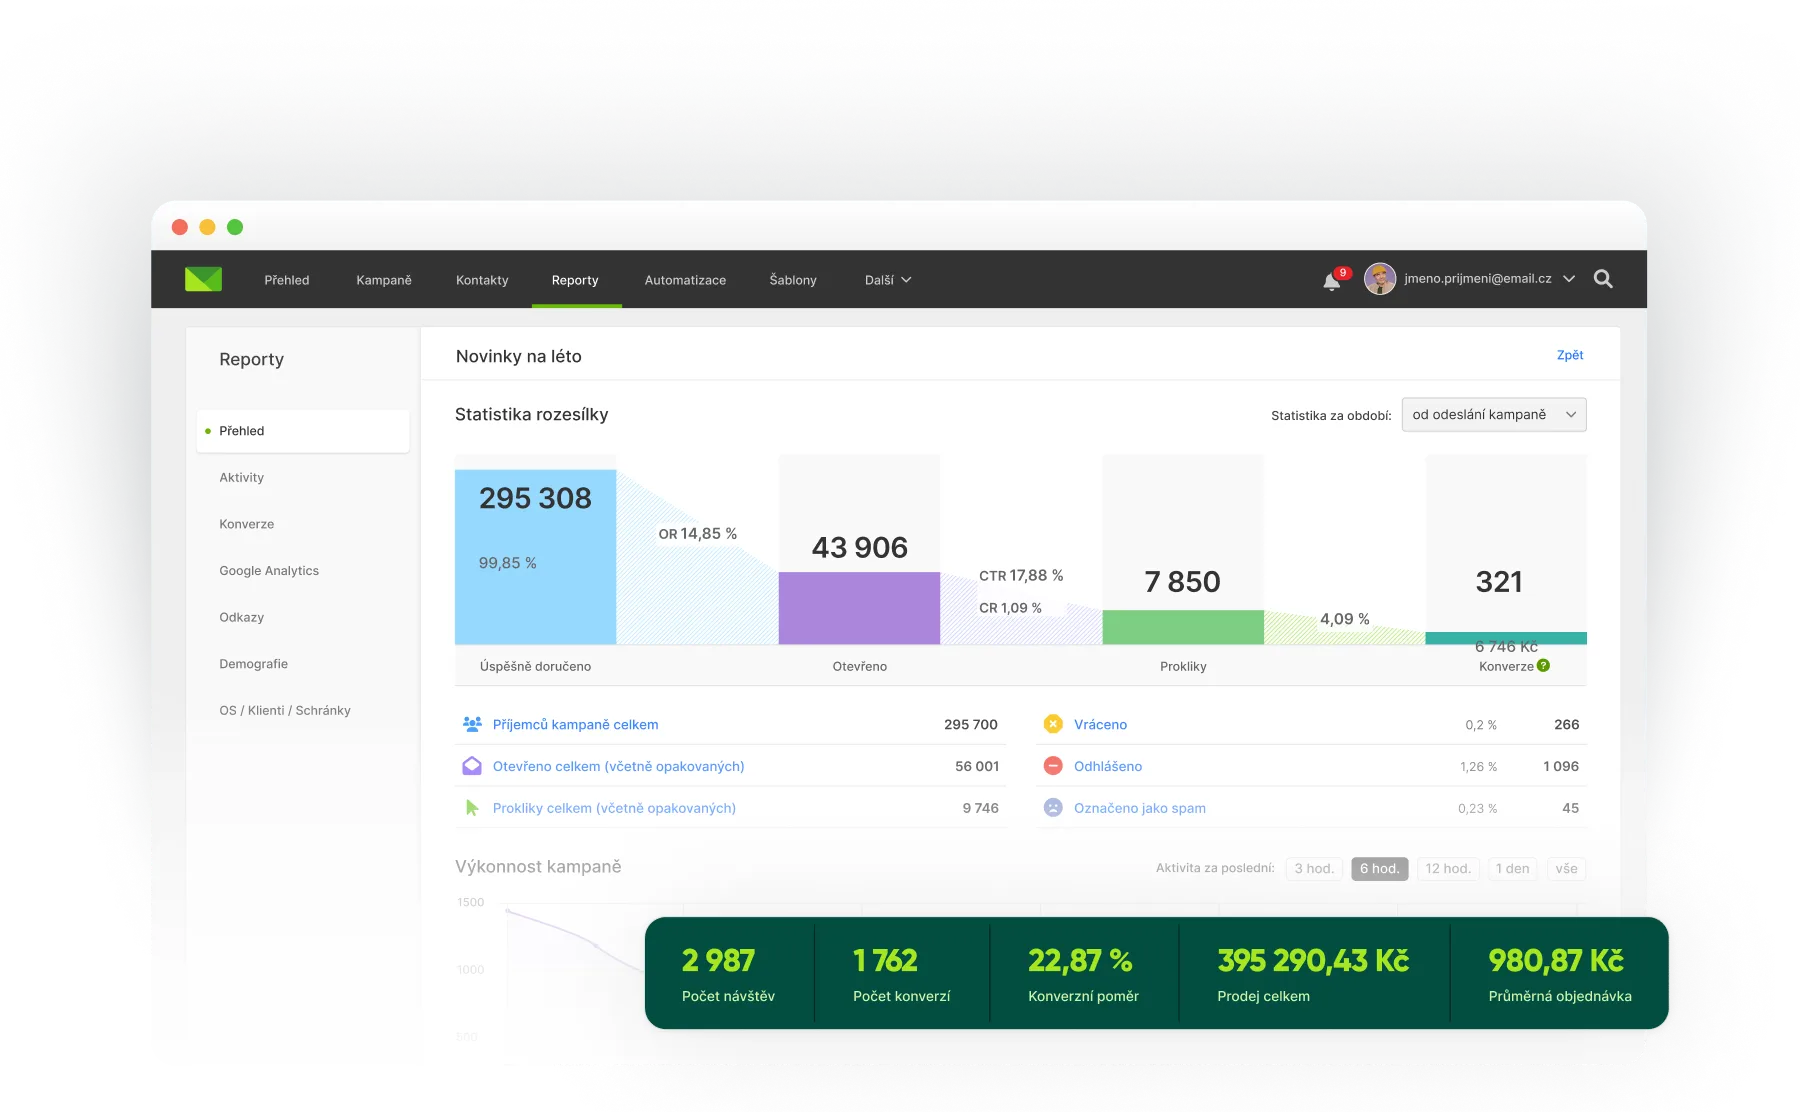Expand the account menu chevron
The width and height of the screenshot is (1800, 1112).
pos(1569,279)
